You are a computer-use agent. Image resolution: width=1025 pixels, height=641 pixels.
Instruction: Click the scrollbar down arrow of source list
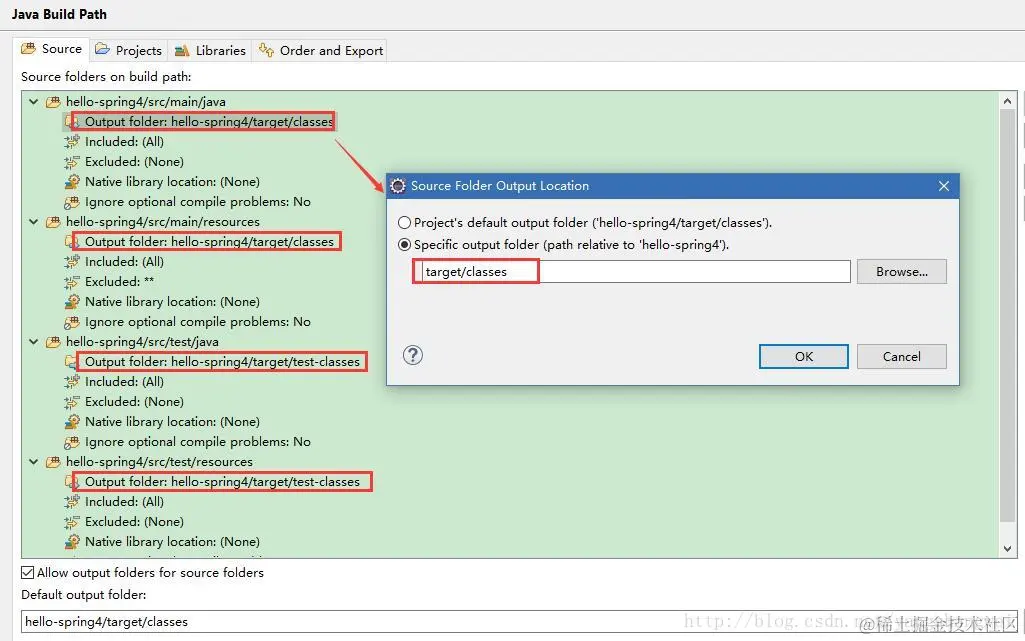click(x=1007, y=549)
